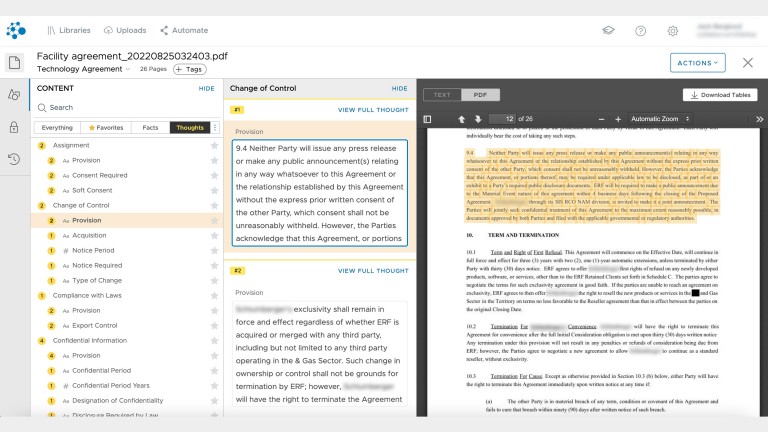Switch document viewer to TEXT mode
768x432 pixels.
(442, 95)
